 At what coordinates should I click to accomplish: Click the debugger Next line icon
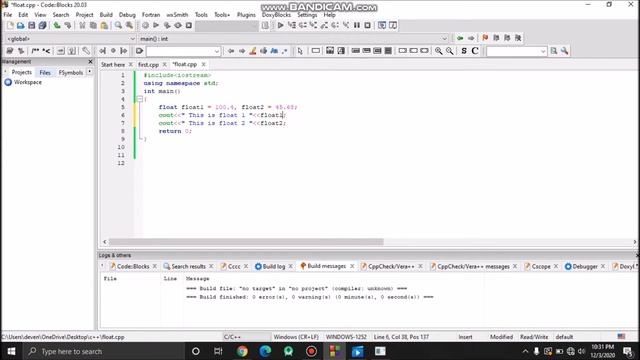[x=302, y=25]
